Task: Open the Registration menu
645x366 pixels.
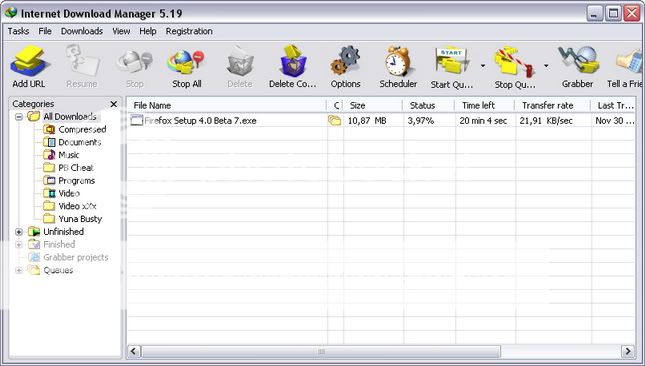Action: click(189, 31)
